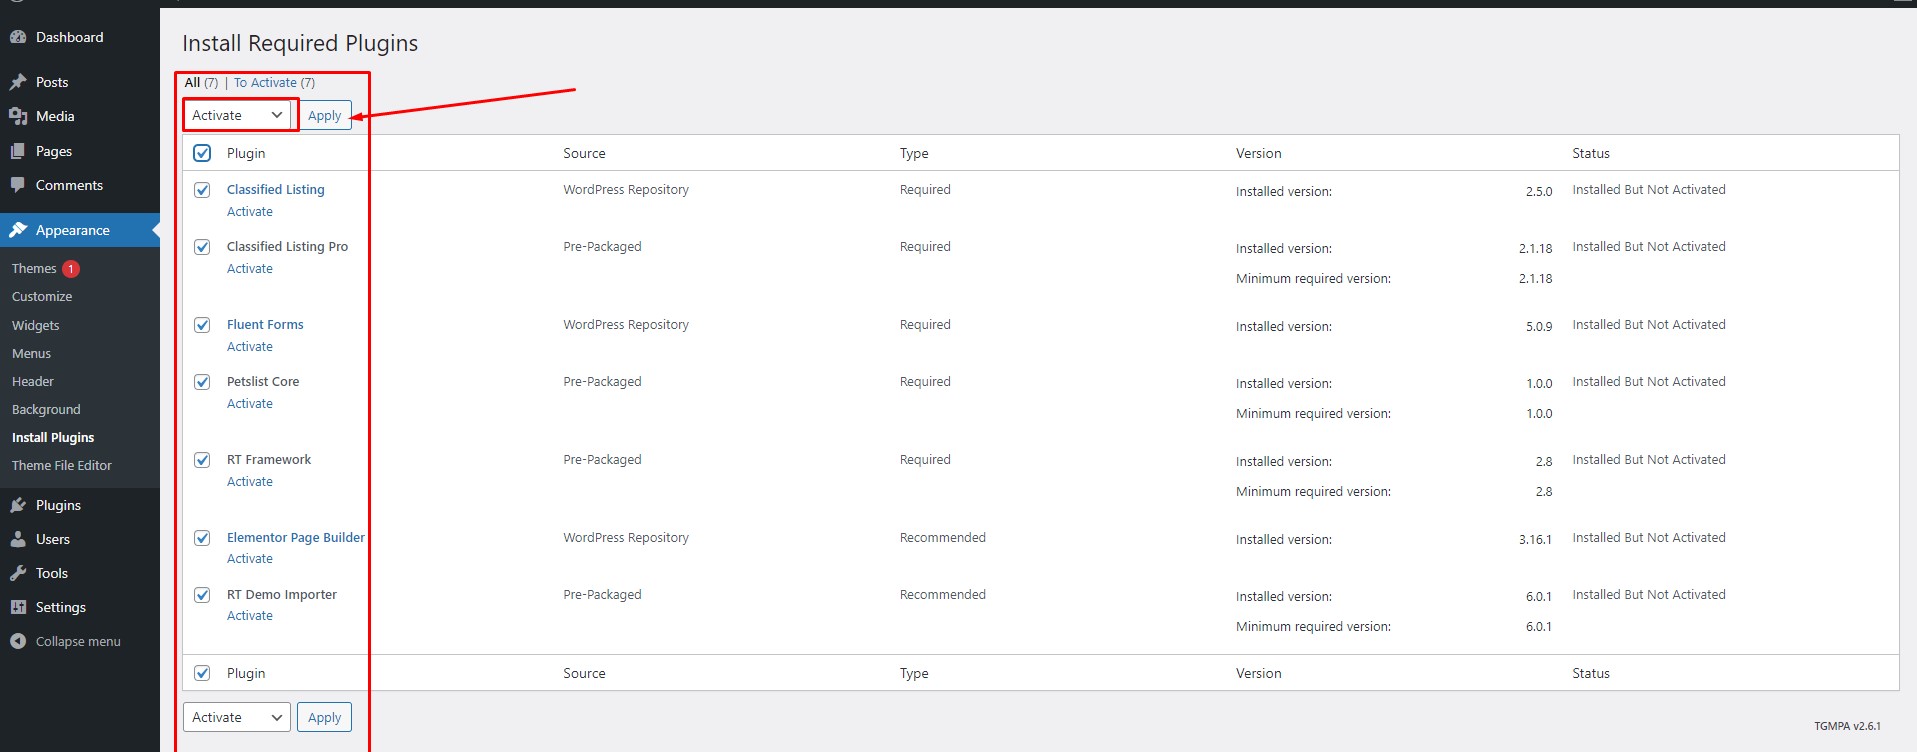Open the Widgets submenu item

coord(36,325)
